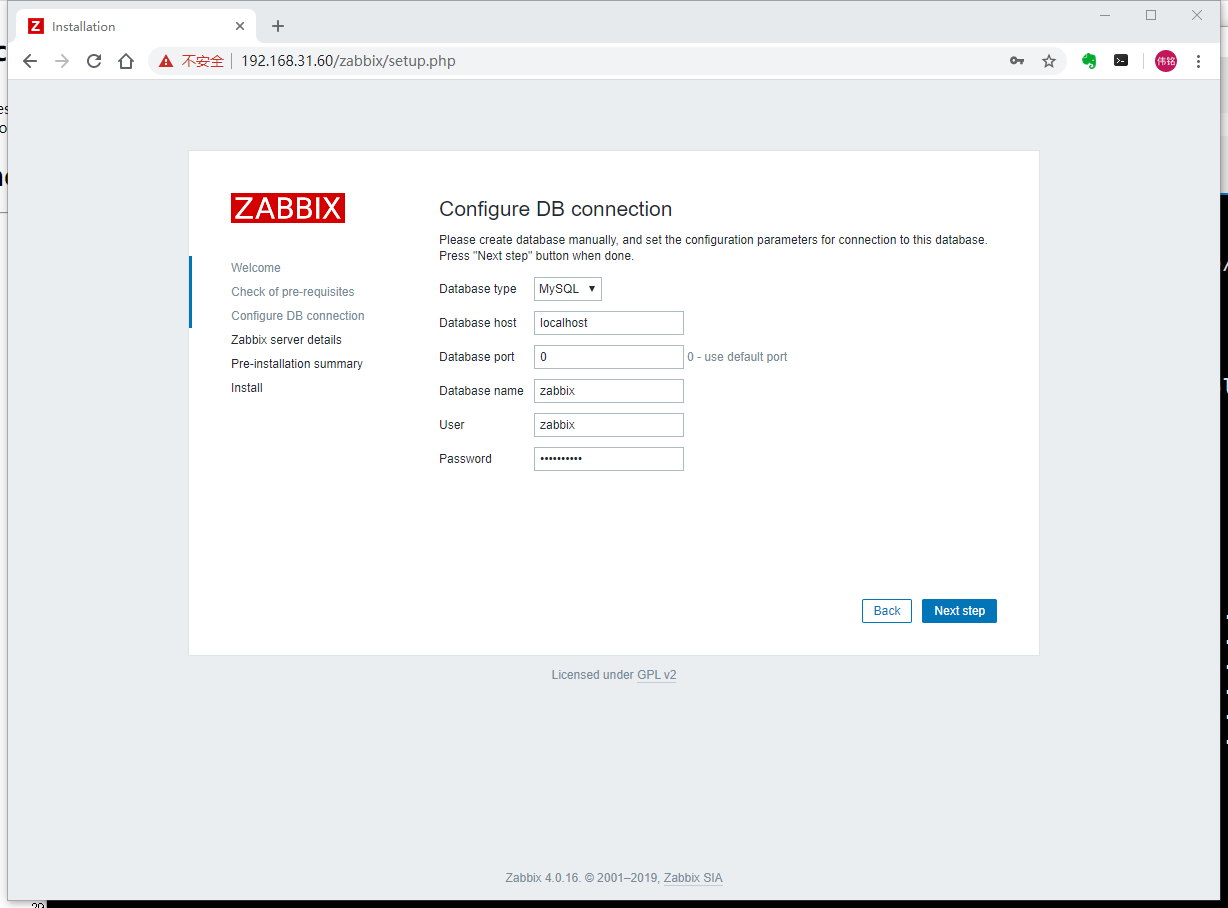Open the browser home page

coord(126,61)
